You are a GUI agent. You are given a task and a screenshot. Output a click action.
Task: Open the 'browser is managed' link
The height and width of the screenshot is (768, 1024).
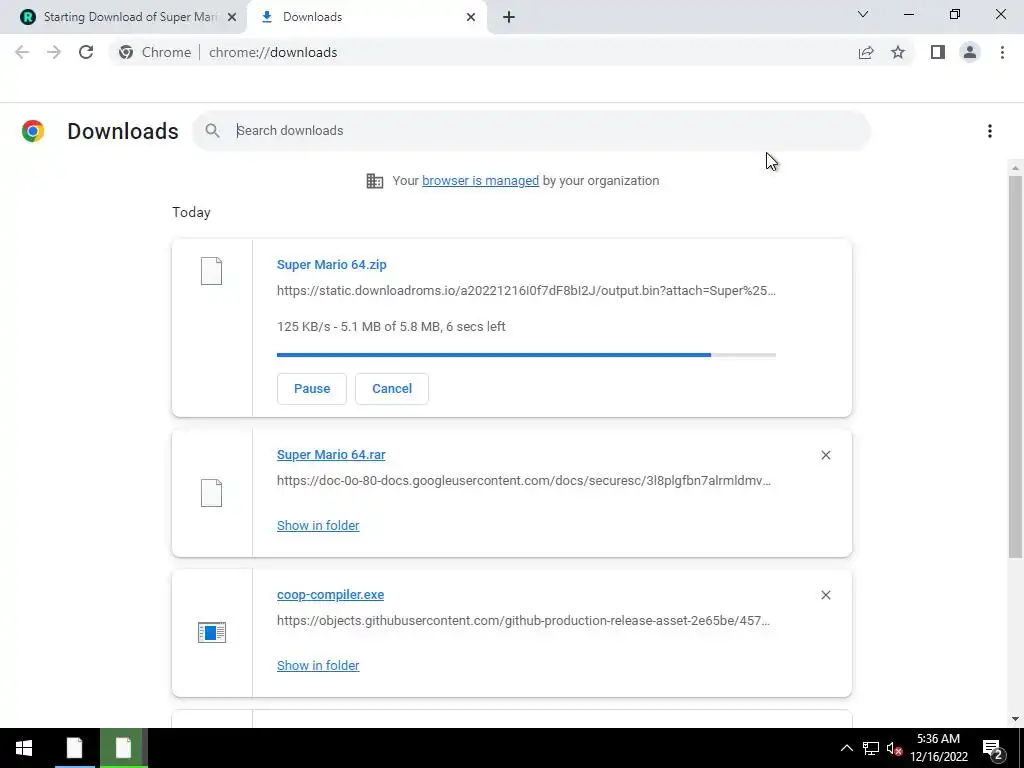(481, 181)
